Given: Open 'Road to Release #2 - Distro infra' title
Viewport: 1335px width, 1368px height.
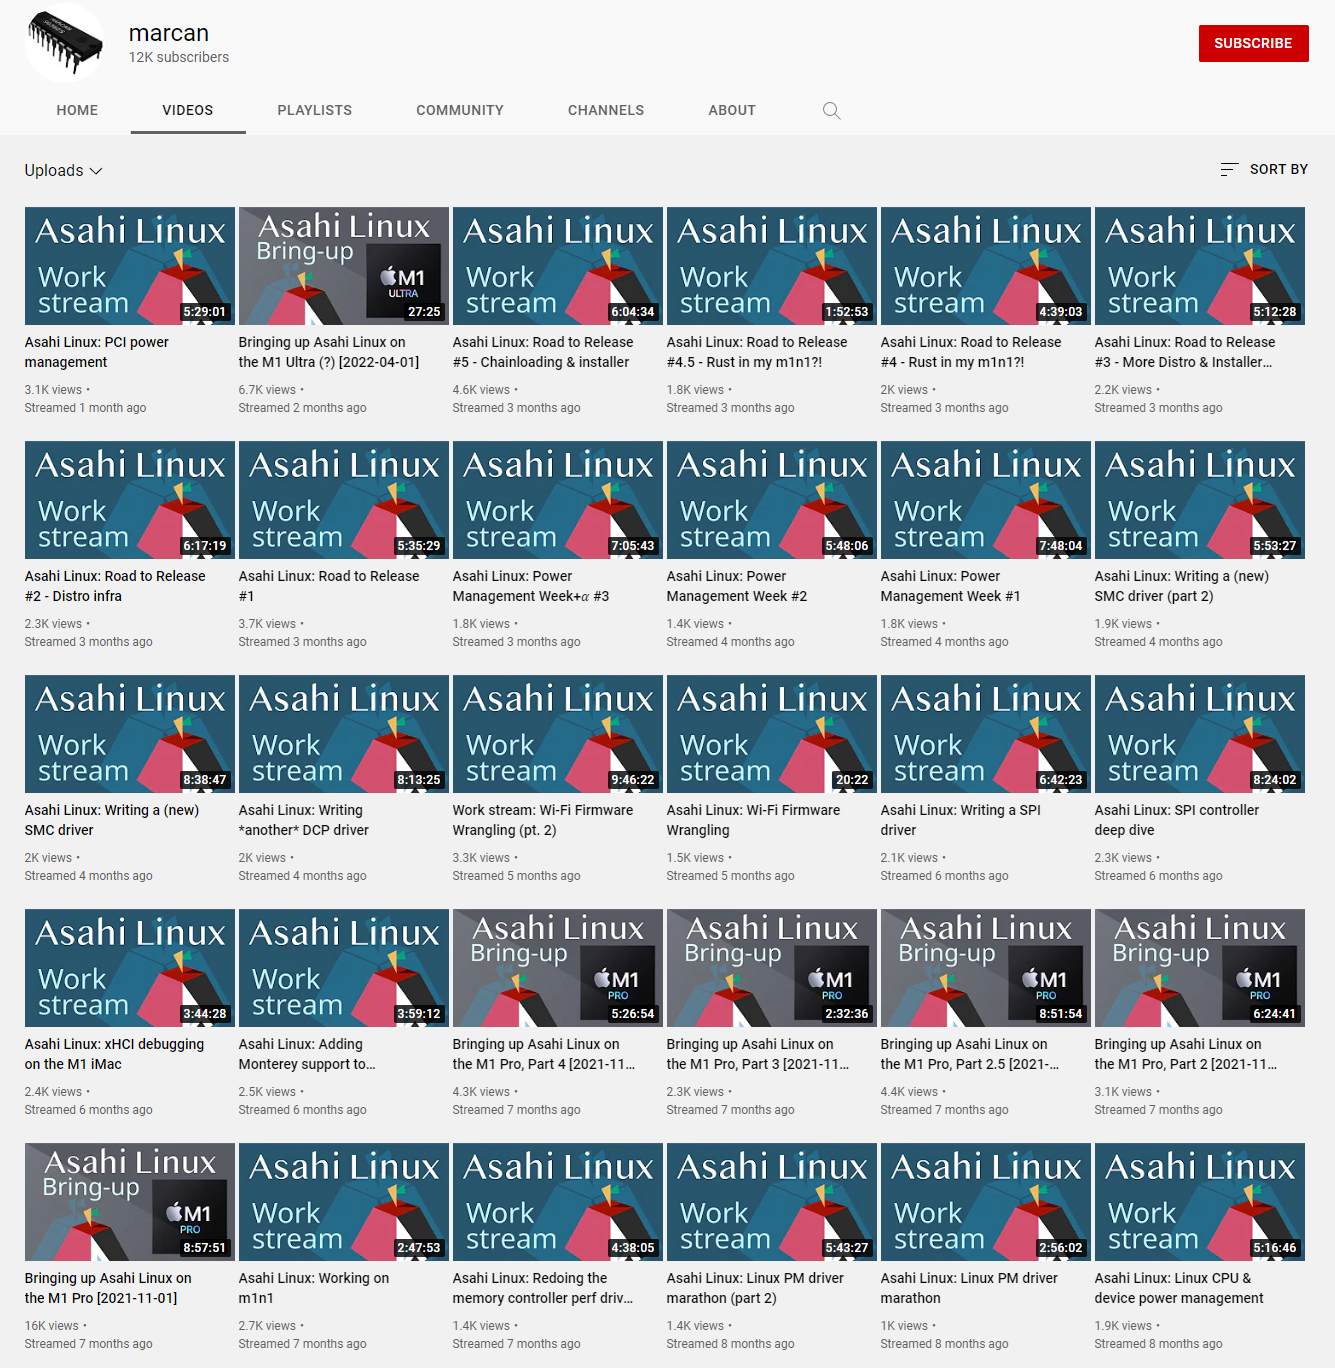Looking at the screenshot, I should [115, 586].
